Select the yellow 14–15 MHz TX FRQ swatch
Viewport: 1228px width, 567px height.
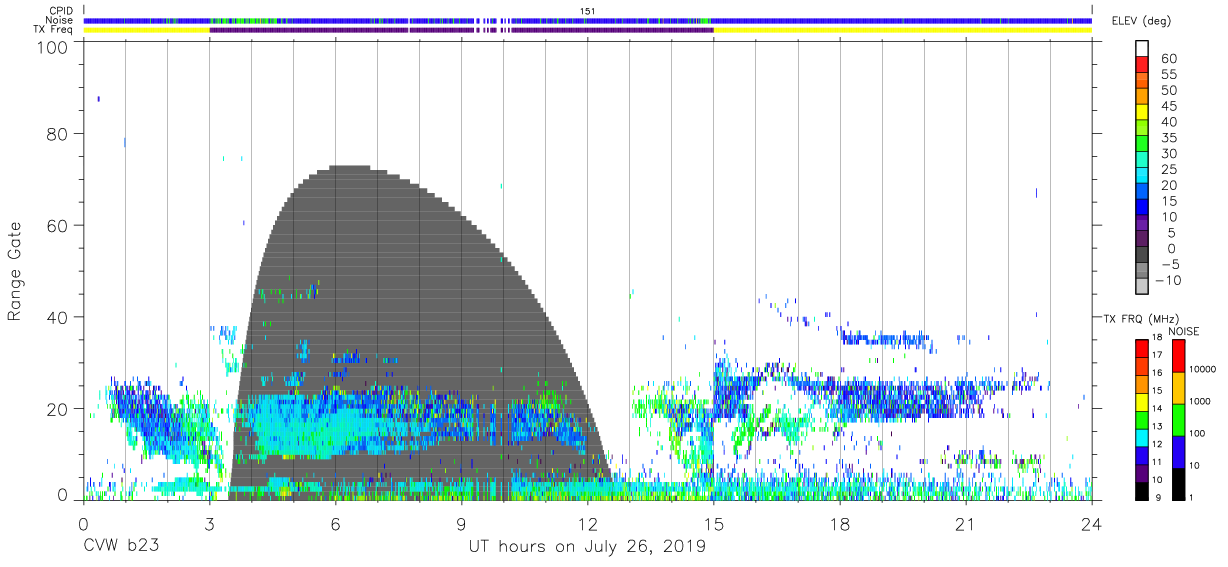coord(1142,401)
